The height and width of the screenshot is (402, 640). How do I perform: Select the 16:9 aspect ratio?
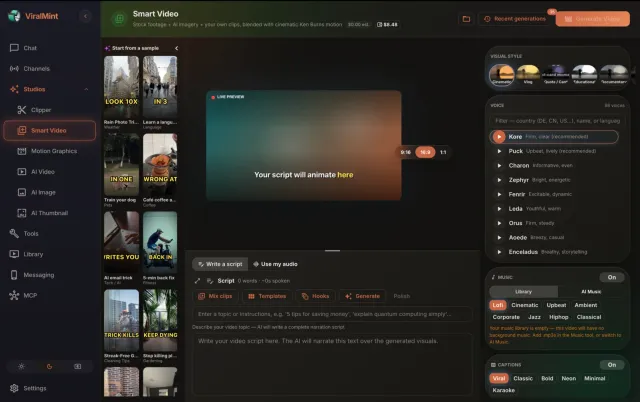coord(425,152)
